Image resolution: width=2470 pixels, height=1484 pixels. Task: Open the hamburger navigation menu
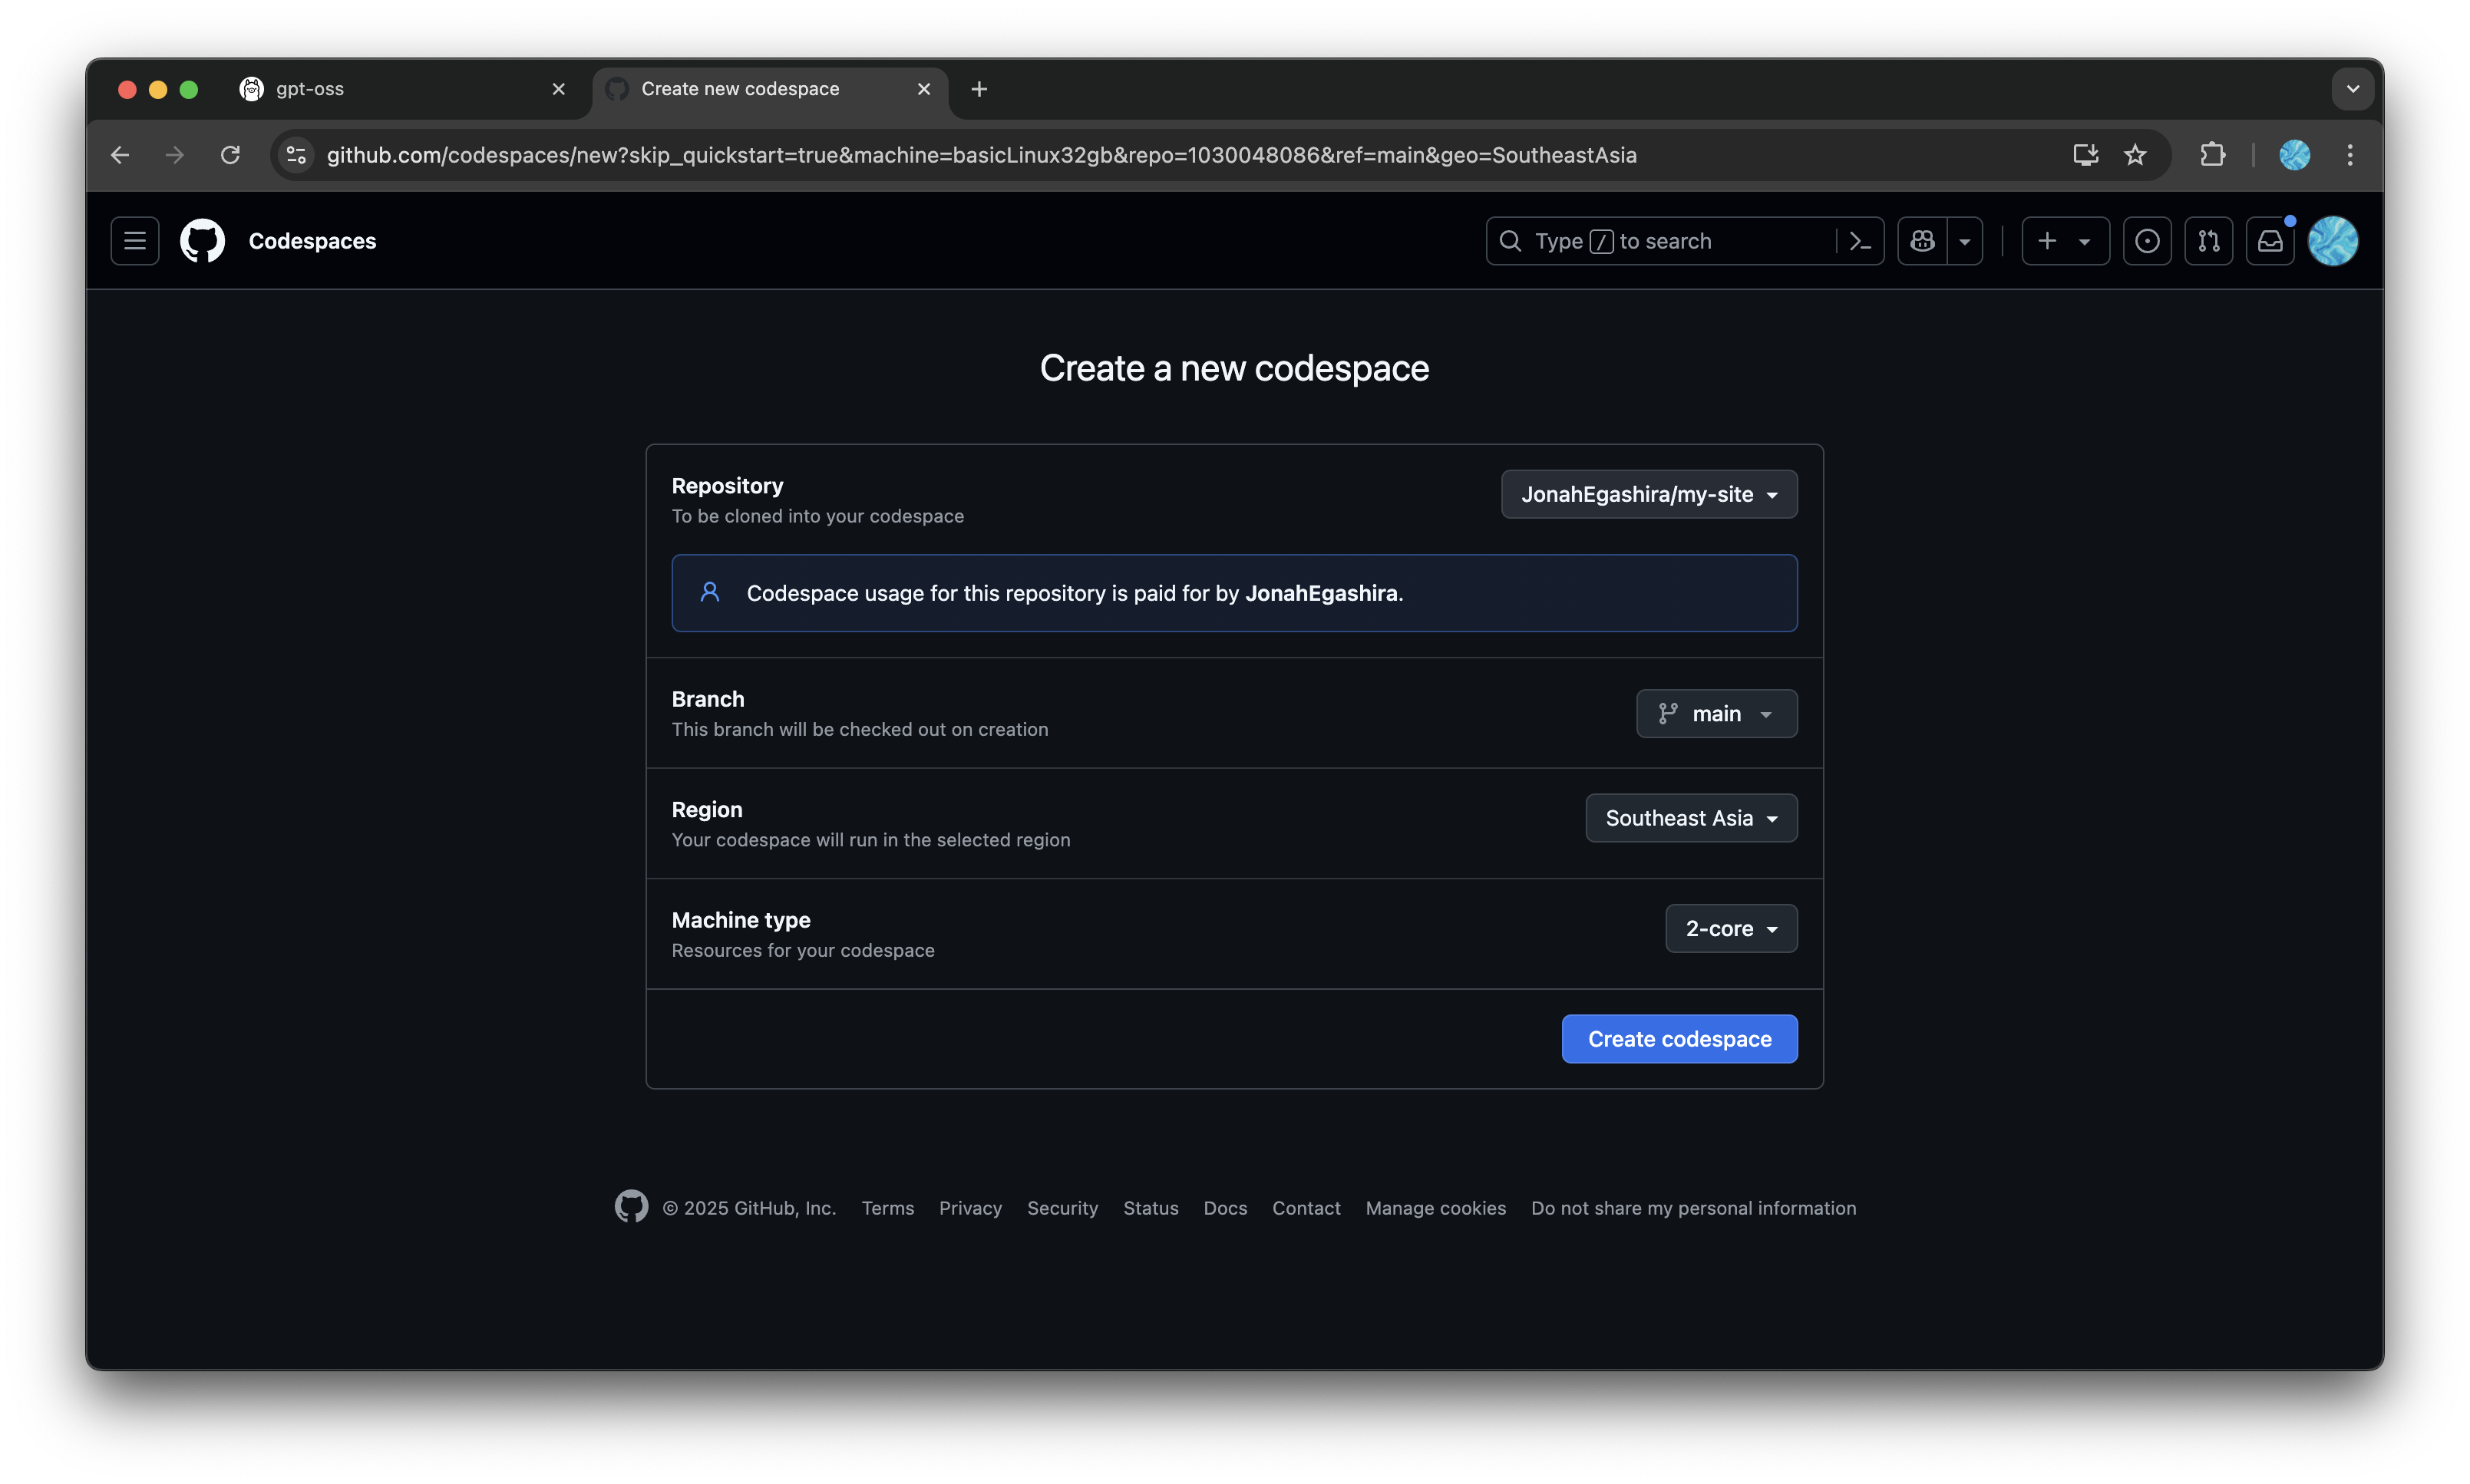134,240
